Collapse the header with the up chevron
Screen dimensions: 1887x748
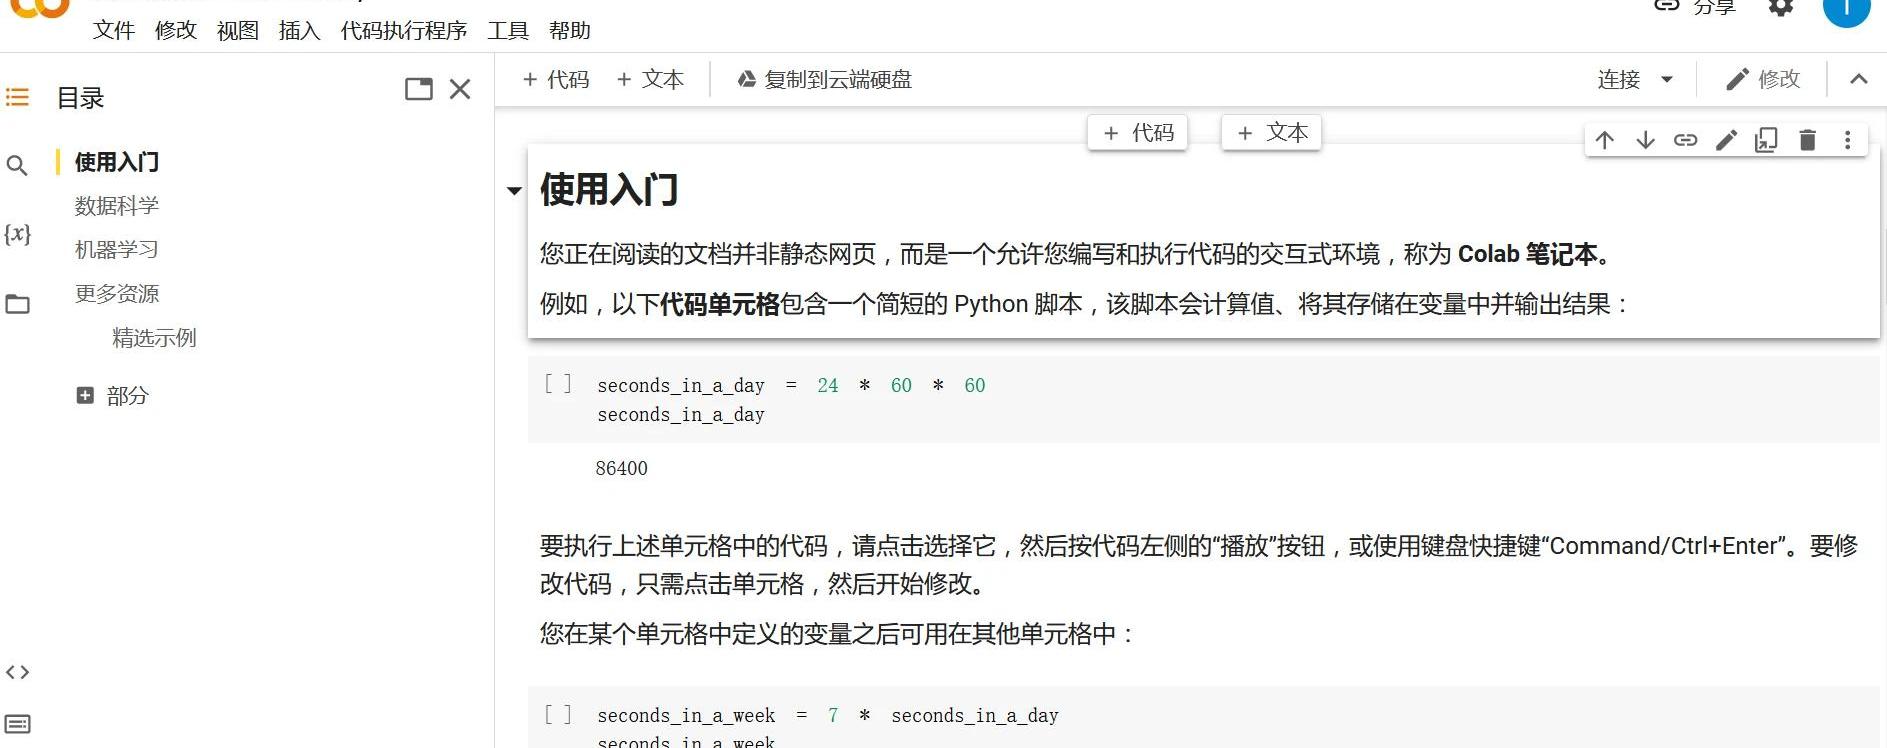[x=1858, y=80]
